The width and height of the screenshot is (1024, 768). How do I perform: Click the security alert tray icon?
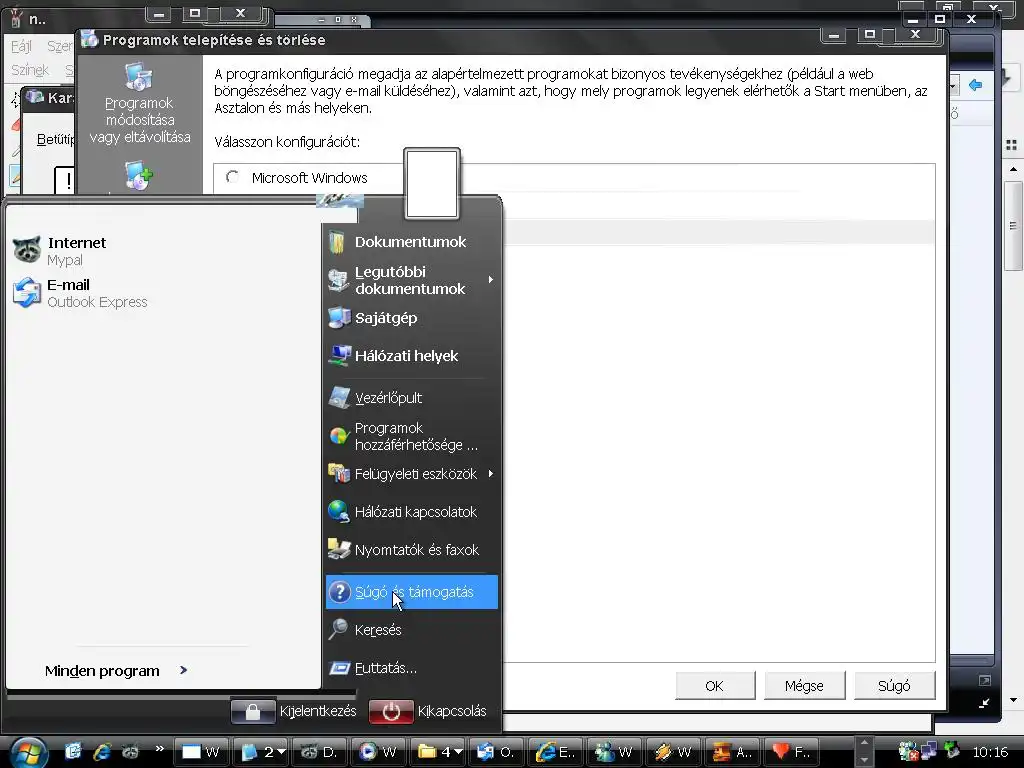pyautogui.click(x=908, y=752)
